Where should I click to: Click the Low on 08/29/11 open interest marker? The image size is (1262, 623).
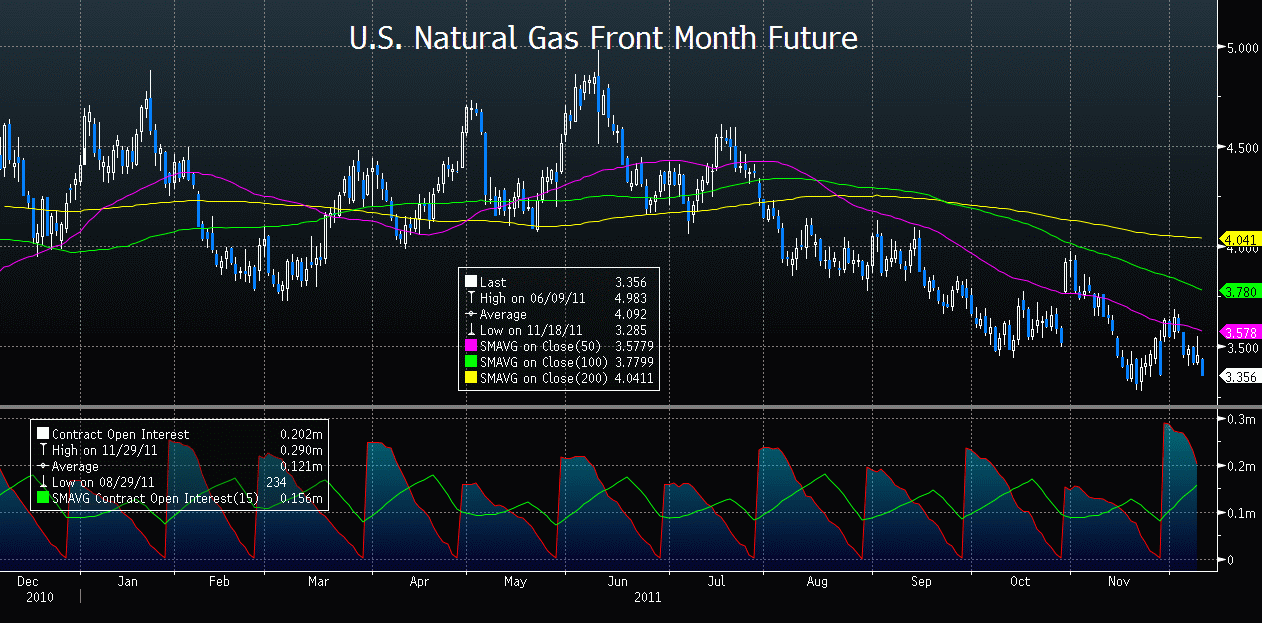[42, 483]
